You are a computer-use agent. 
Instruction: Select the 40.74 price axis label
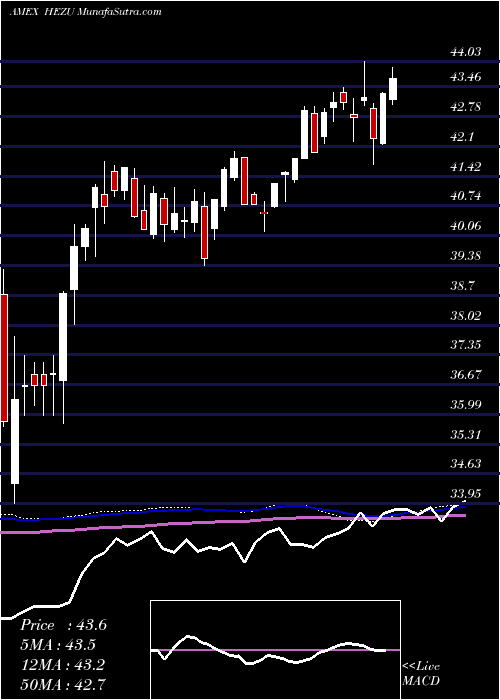[x=466, y=196]
